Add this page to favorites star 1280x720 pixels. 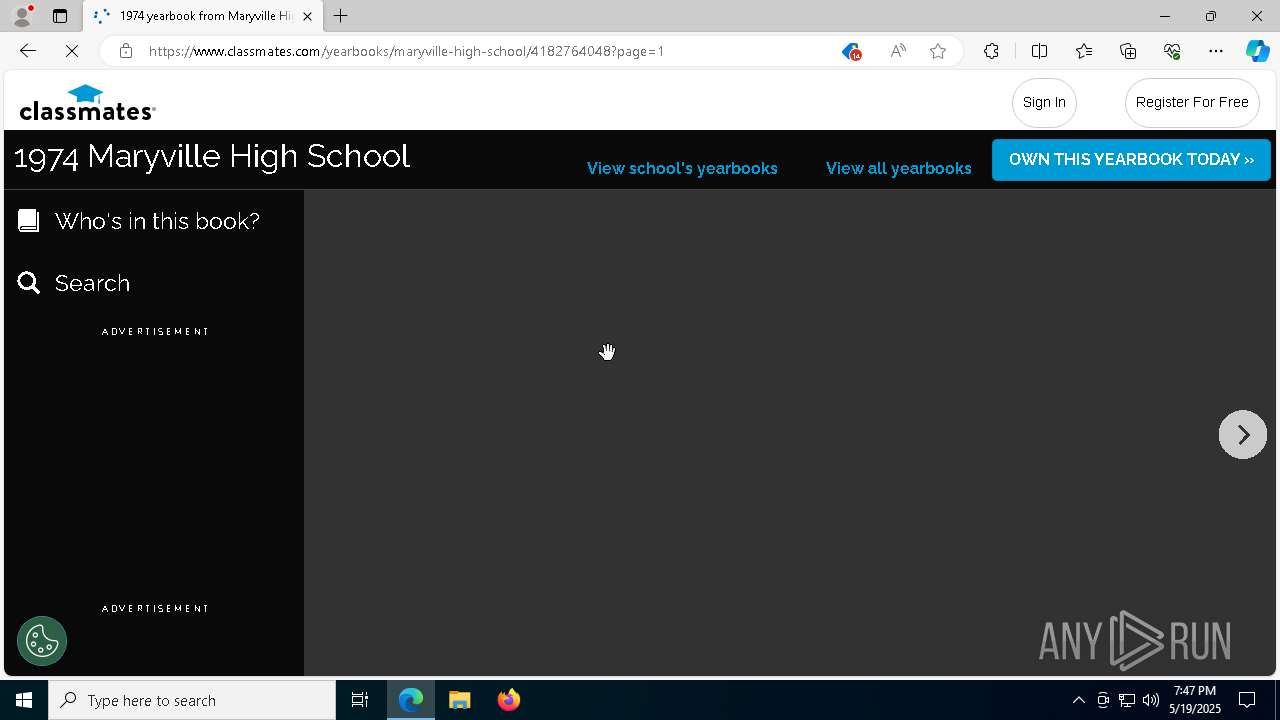tap(938, 51)
